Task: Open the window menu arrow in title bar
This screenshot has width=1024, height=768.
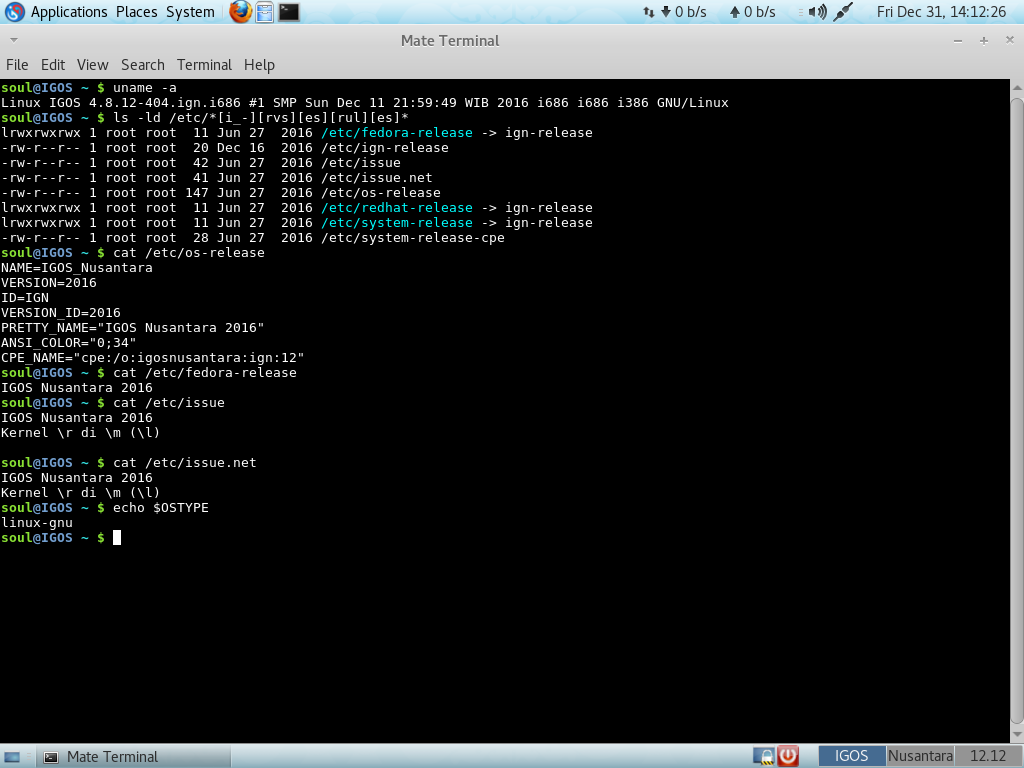Action: 14,40
